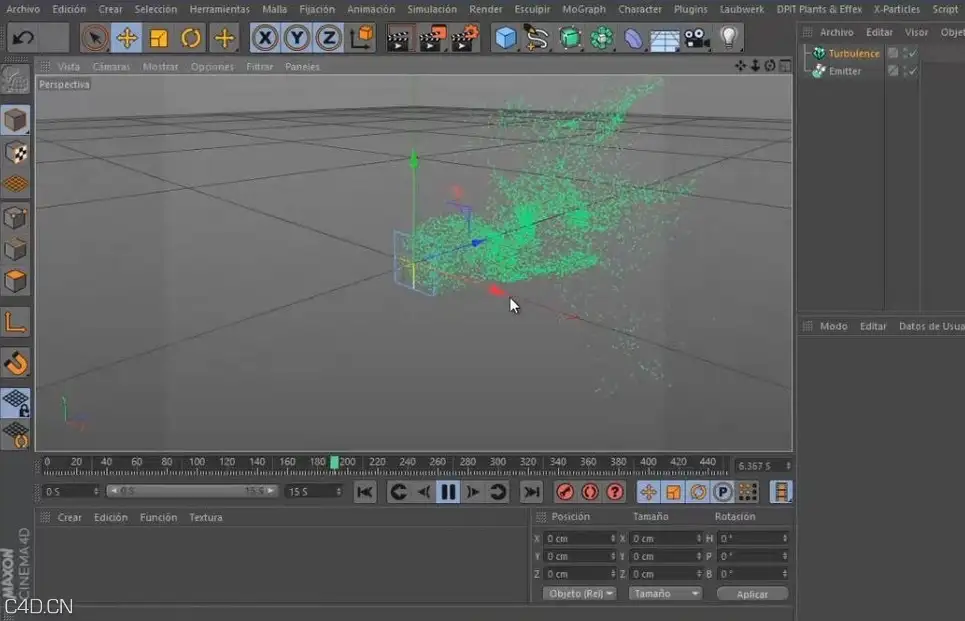The image size is (965, 621).
Task: Activate the Move tool
Action: click(x=127, y=38)
